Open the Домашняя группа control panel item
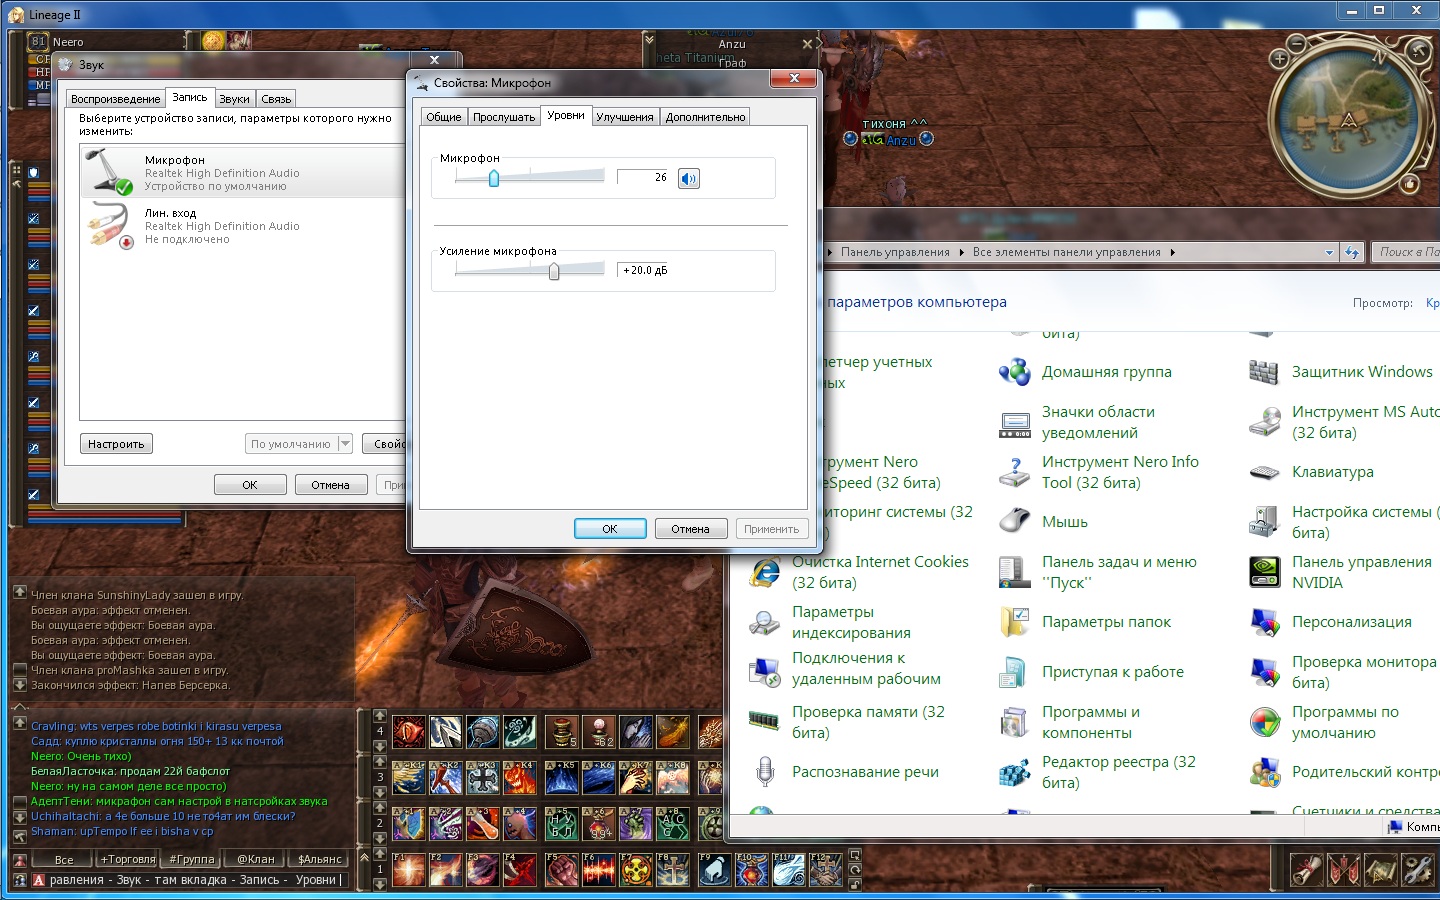The image size is (1440, 900). point(1086,372)
